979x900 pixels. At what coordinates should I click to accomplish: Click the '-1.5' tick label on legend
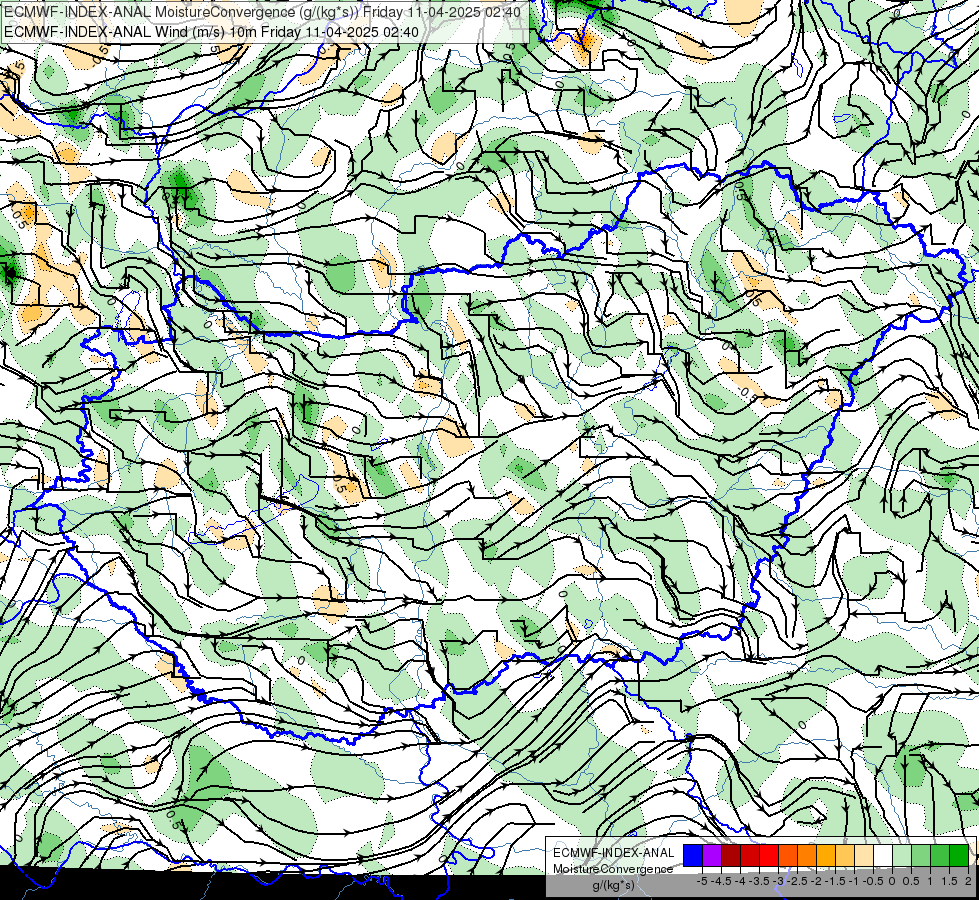tap(835, 881)
